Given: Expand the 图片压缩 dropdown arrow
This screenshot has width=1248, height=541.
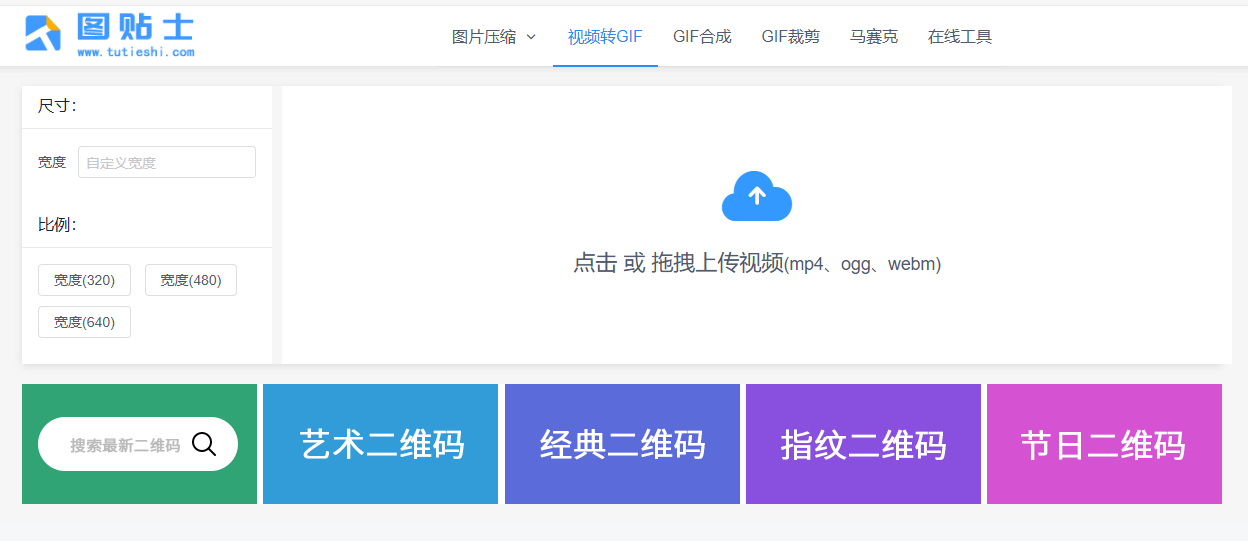Looking at the screenshot, I should [531, 37].
